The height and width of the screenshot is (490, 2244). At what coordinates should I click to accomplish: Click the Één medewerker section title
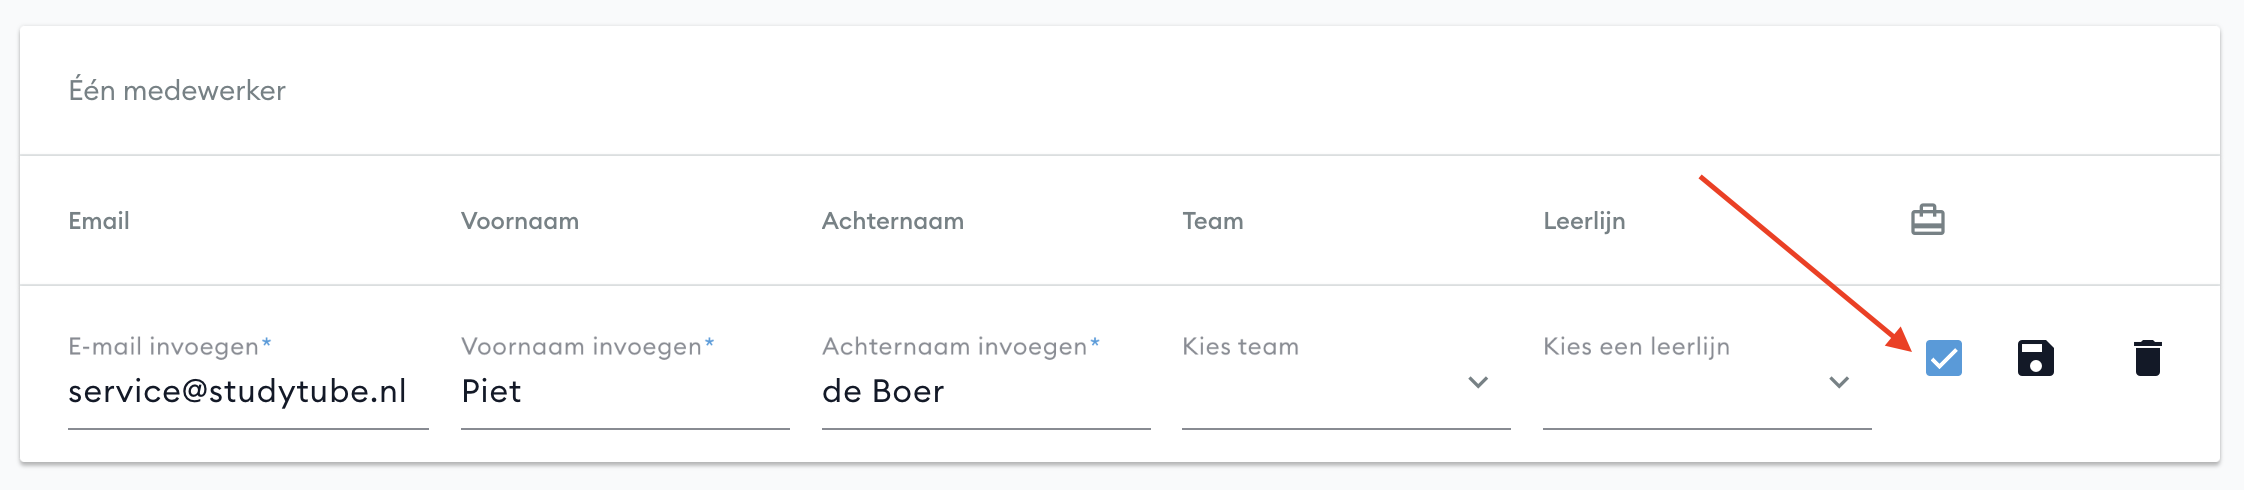coord(177,90)
